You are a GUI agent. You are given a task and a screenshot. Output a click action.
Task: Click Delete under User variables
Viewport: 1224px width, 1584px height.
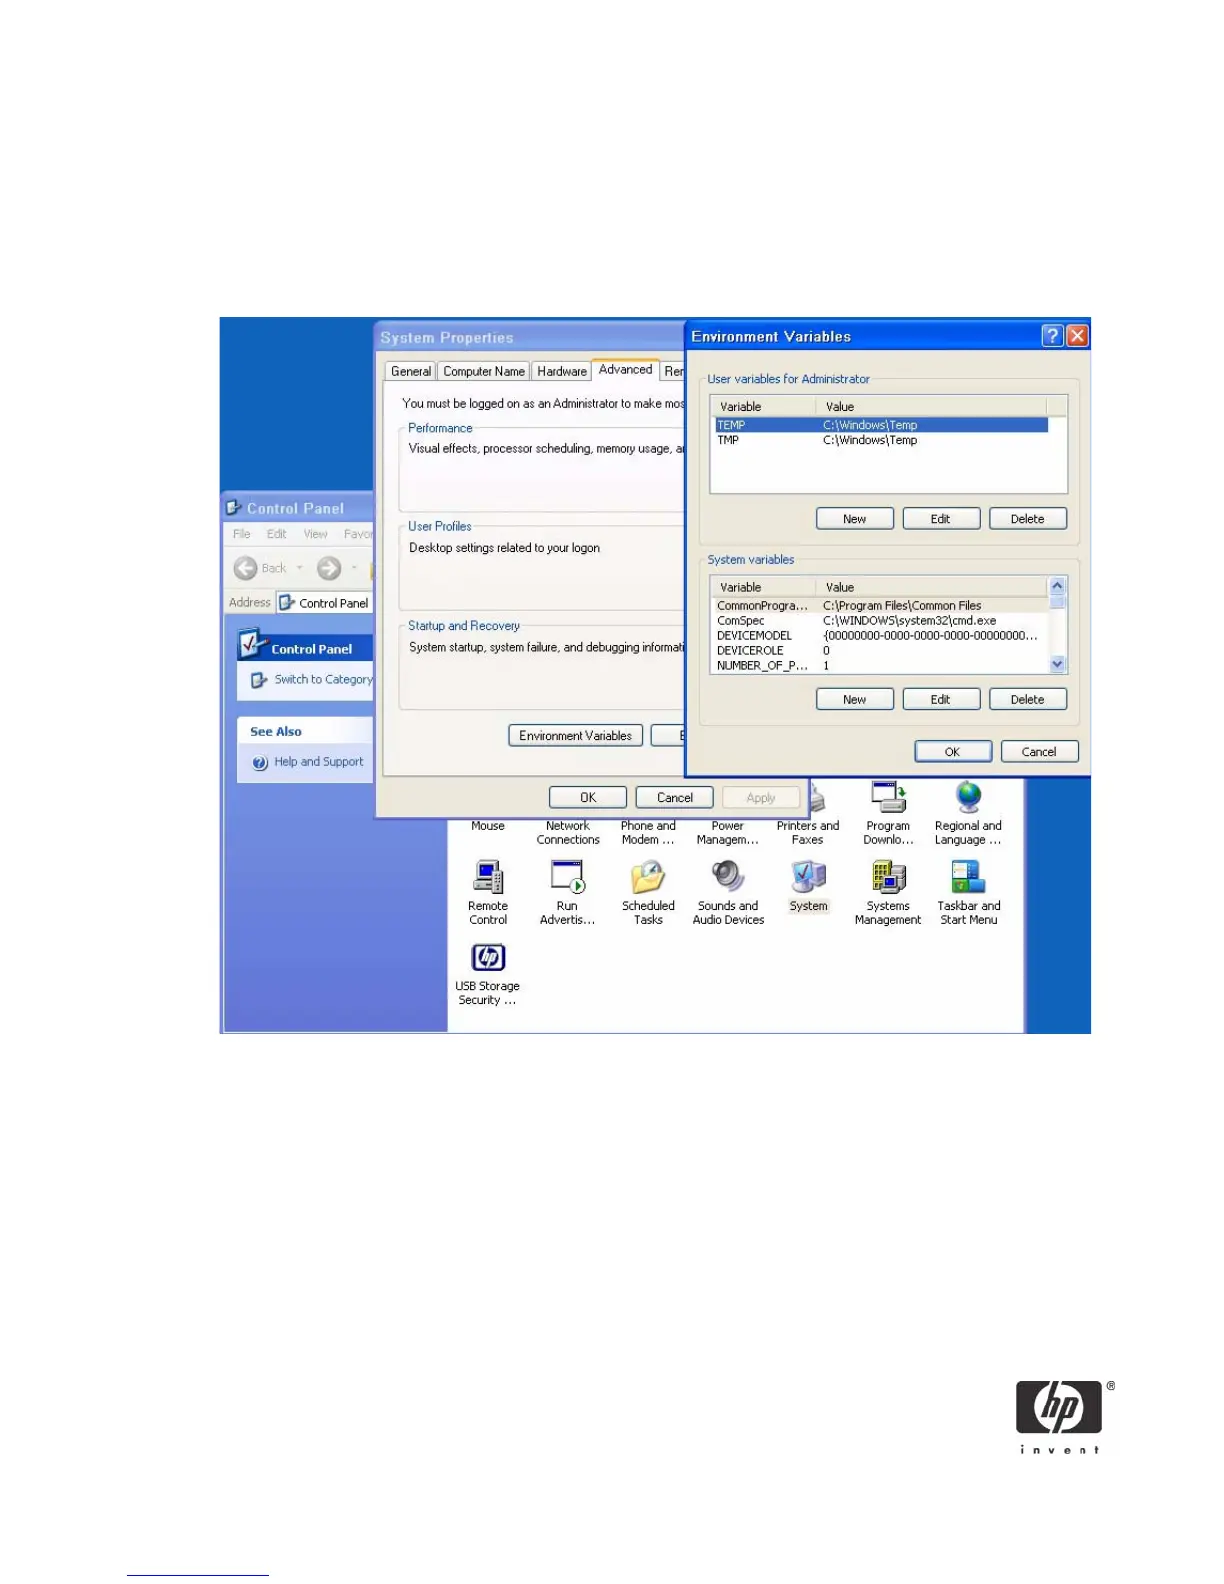pyautogui.click(x=1028, y=519)
